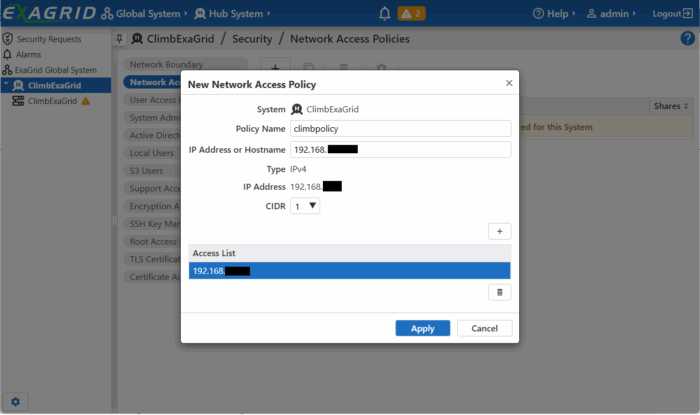Open the CIDR dropdown
This screenshot has height=415, width=700.
(305, 206)
